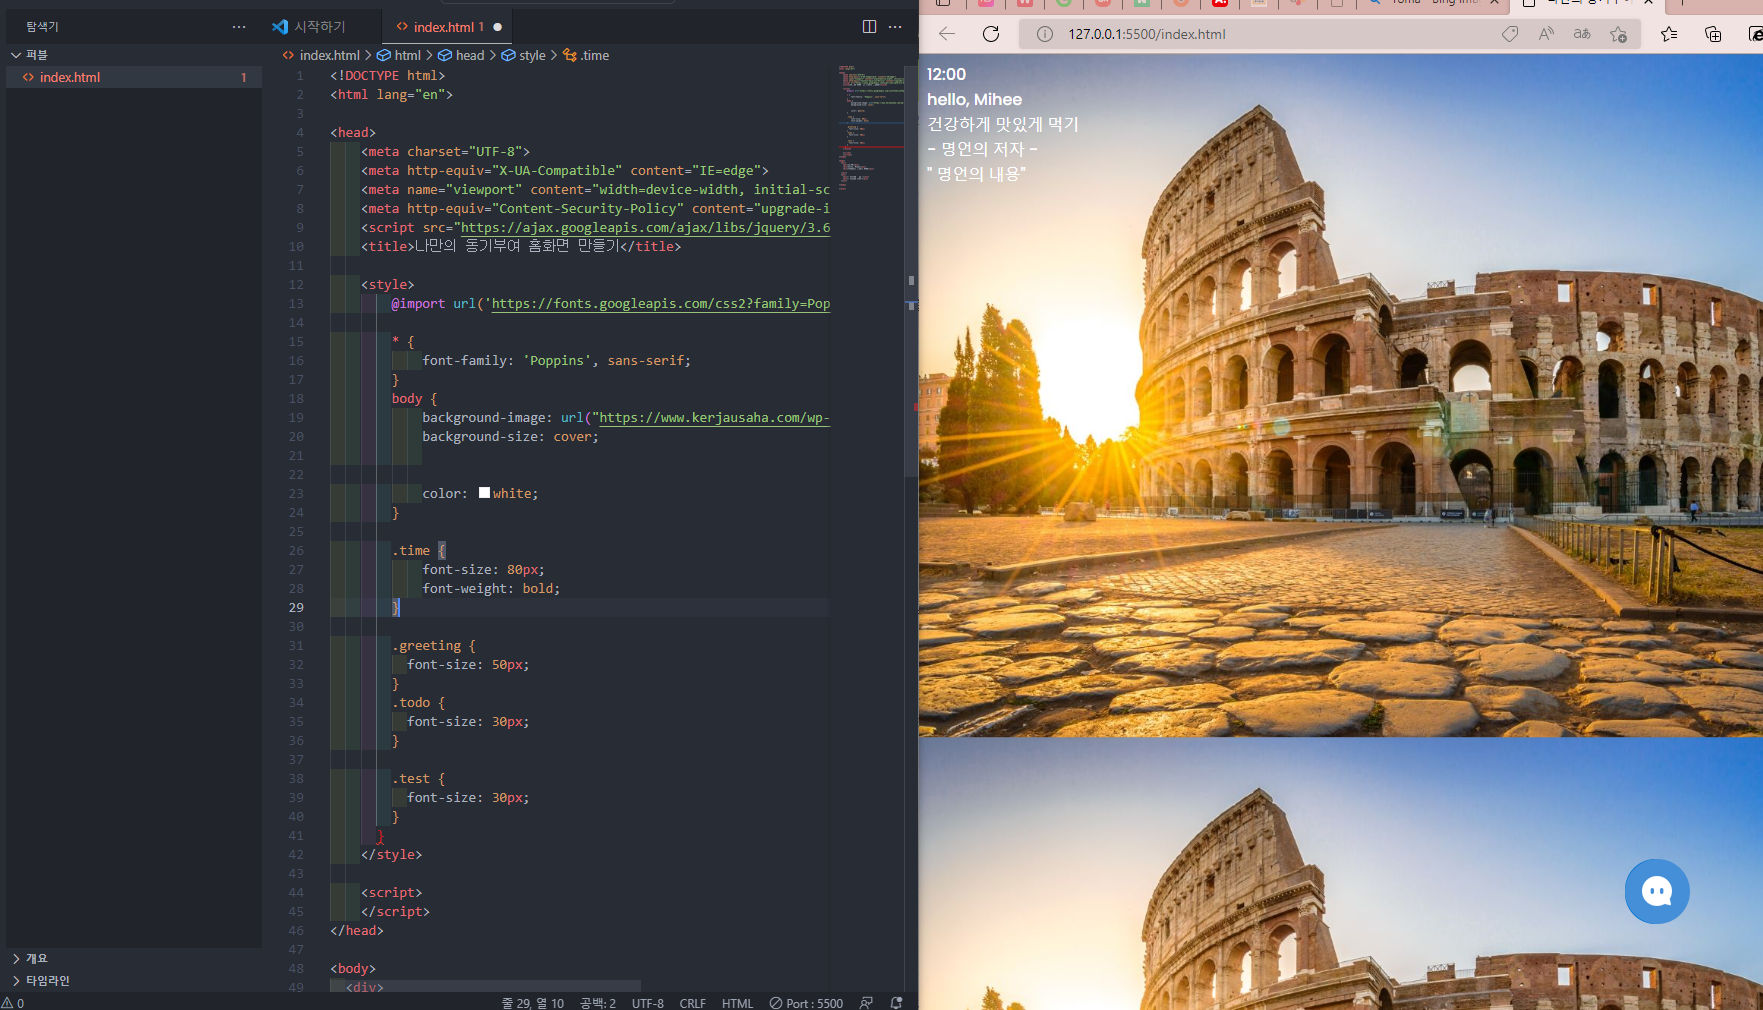Open index.html in the explorer tree
The height and width of the screenshot is (1010, 1763).
pyautogui.click(x=134, y=77)
